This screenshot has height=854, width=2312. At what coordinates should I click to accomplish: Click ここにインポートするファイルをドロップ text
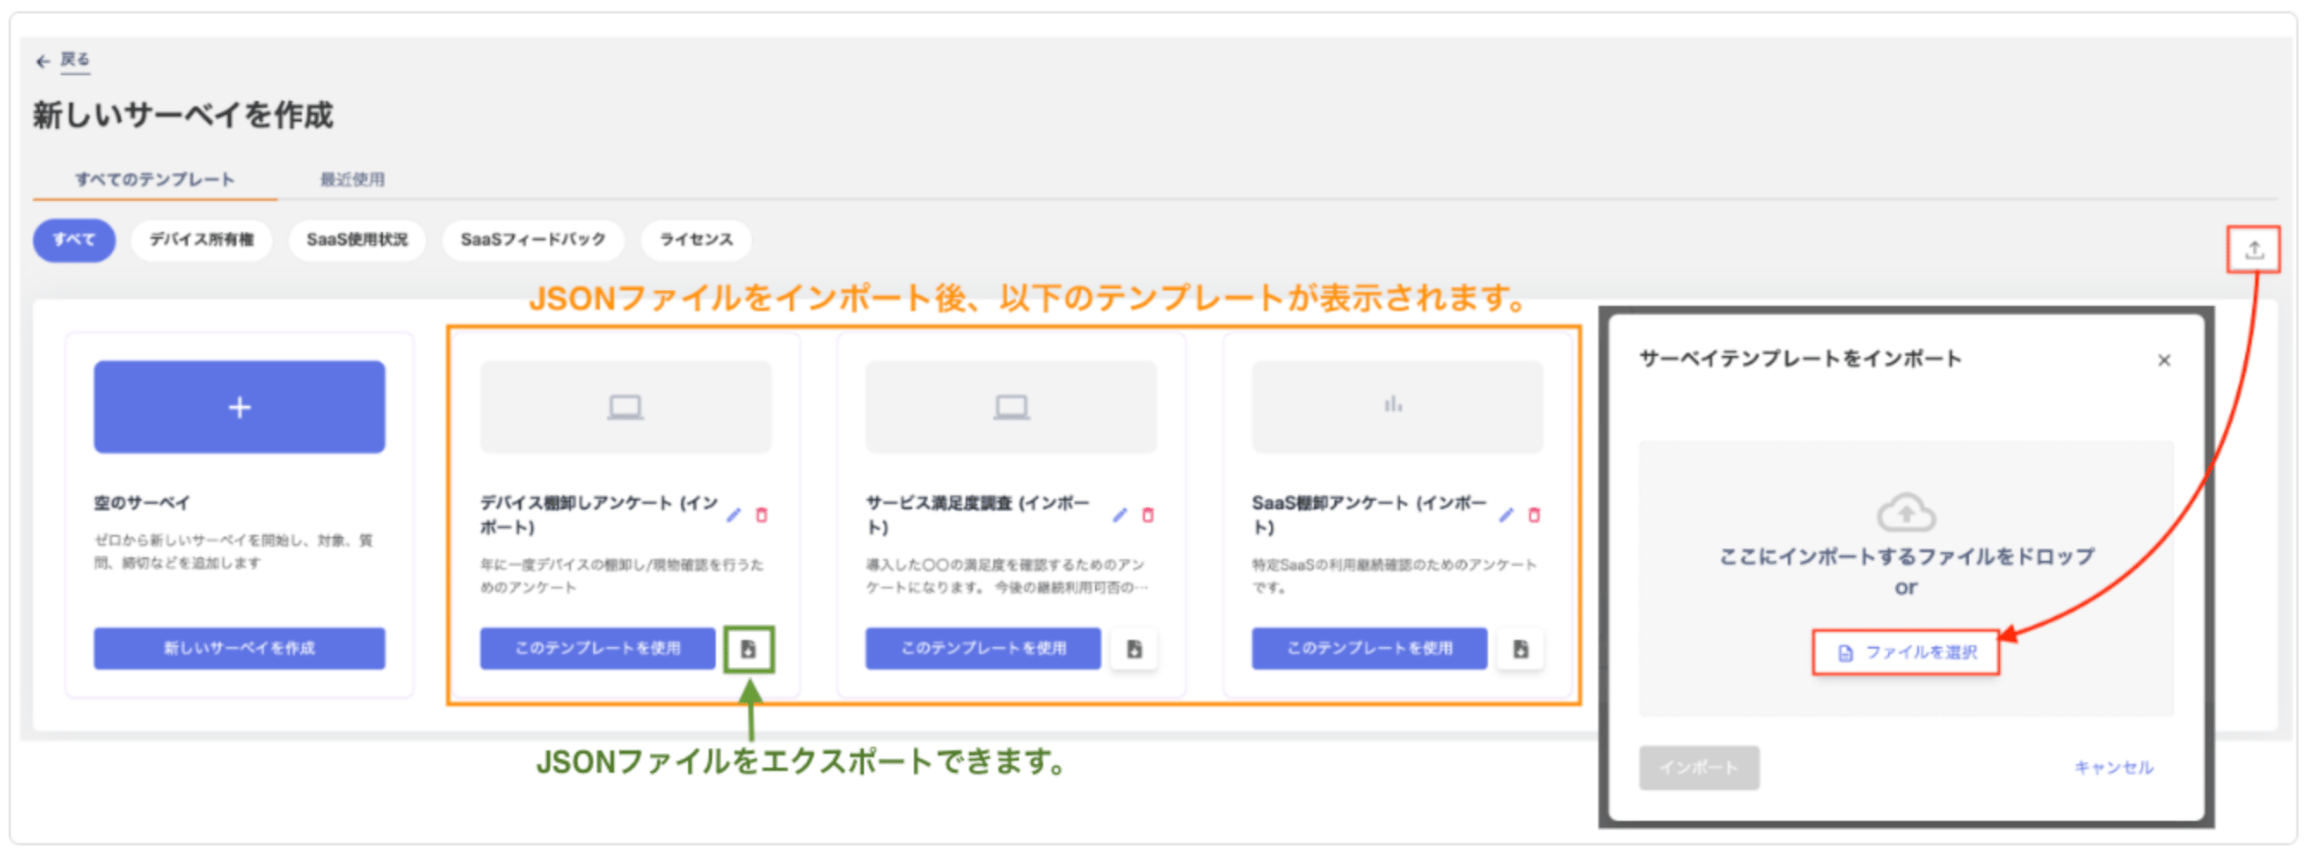[1906, 557]
